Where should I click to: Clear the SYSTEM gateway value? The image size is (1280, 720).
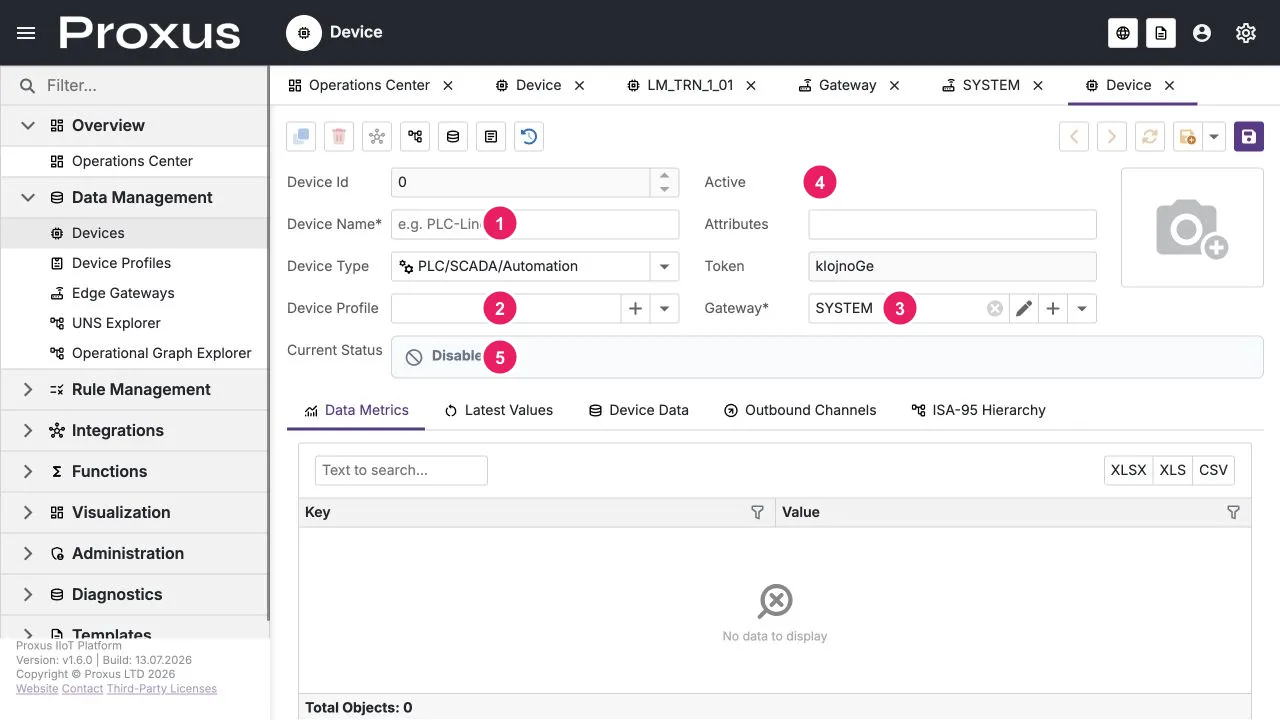click(995, 309)
